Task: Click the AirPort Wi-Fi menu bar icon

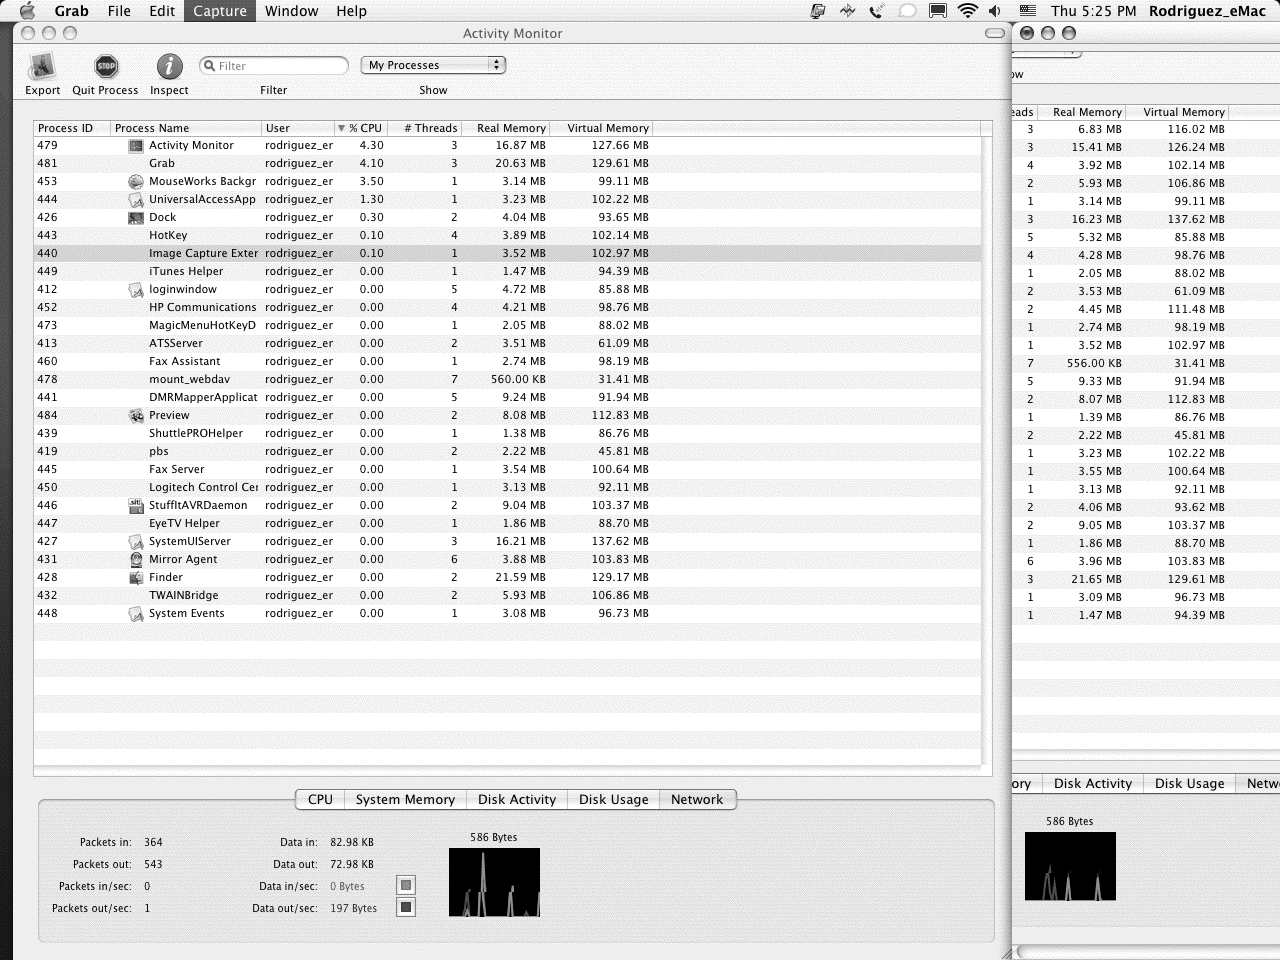Action: point(967,11)
